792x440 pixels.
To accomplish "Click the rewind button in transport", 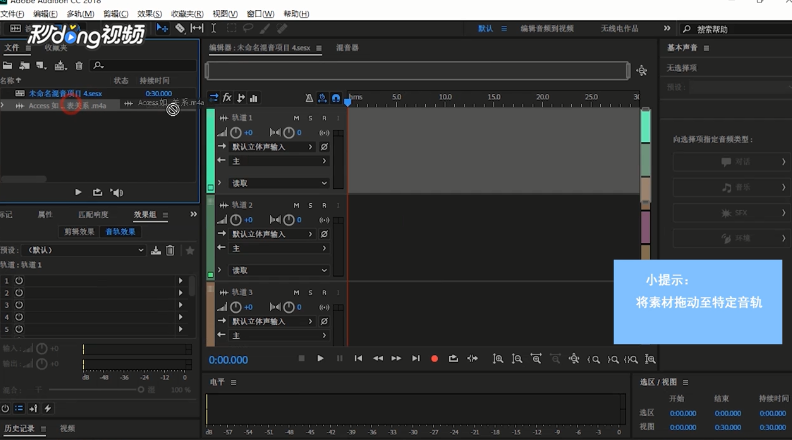I will point(378,358).
